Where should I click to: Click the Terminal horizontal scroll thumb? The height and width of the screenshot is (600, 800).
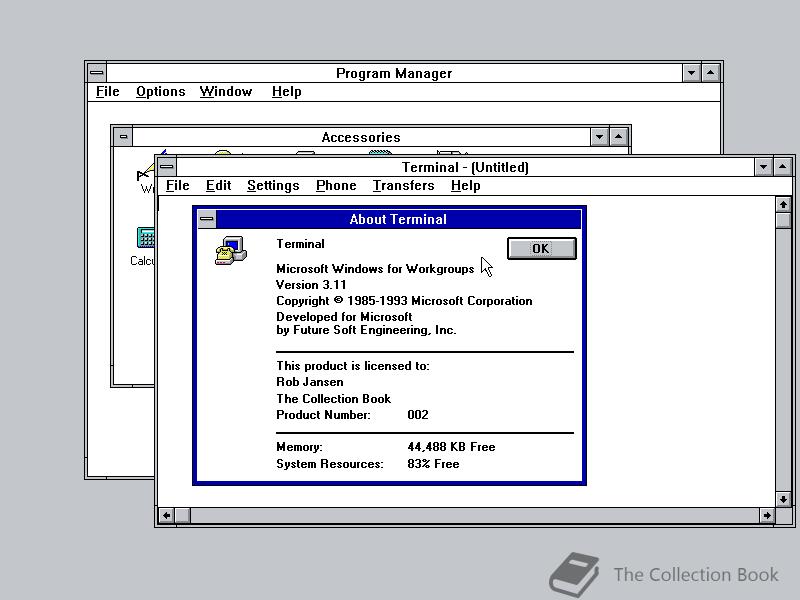(183, 516)
